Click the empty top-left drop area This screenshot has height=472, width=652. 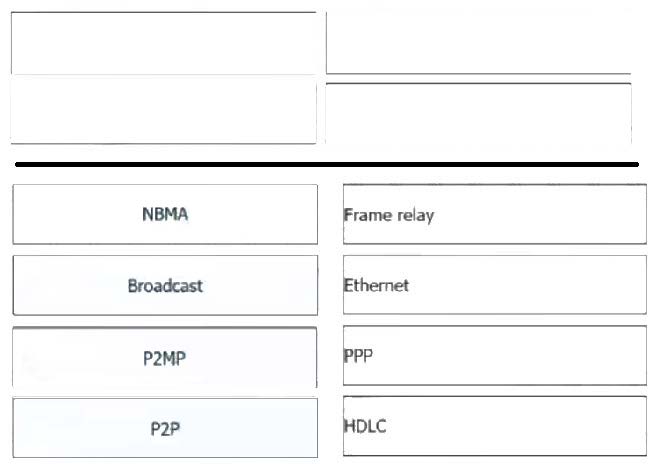coord(163,43)
